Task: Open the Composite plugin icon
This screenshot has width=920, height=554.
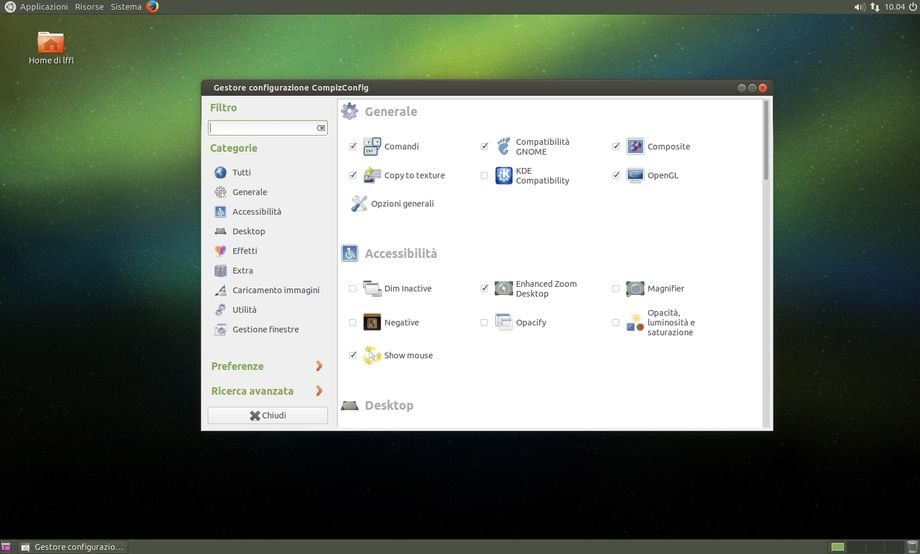Action: [635, 147]
